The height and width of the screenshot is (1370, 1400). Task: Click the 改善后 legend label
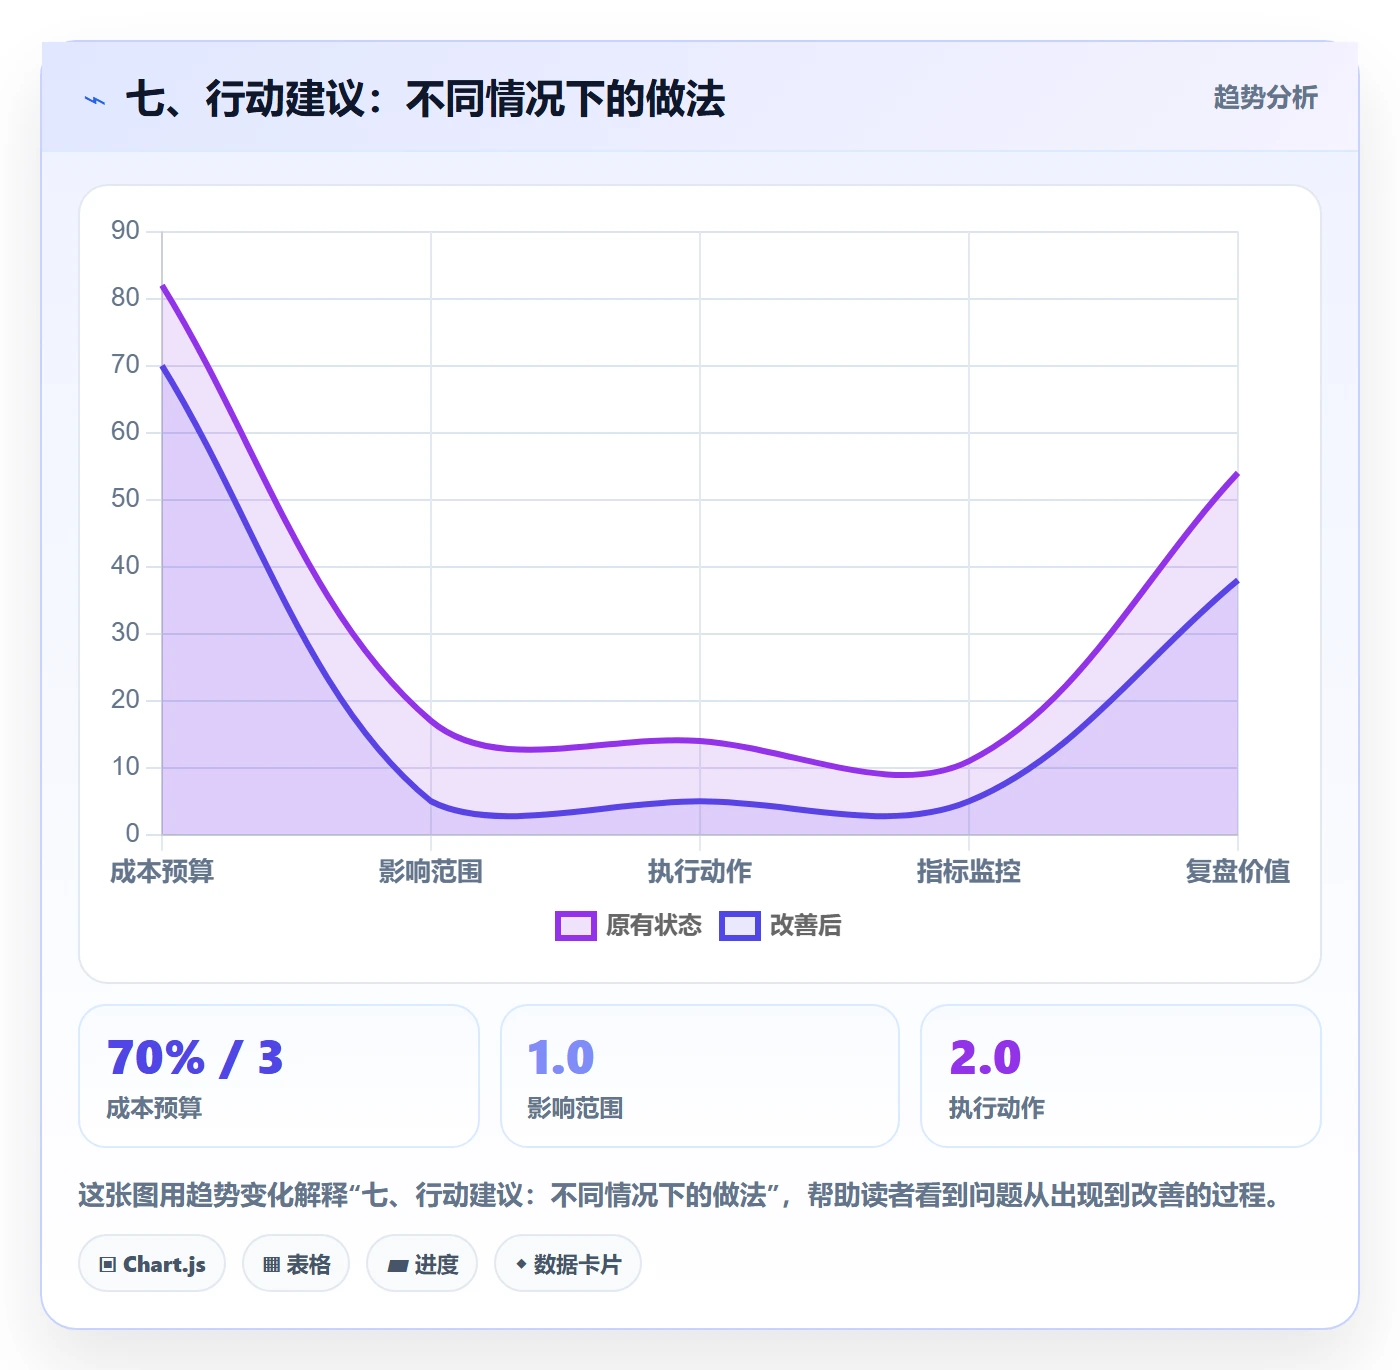pos(806,926)
